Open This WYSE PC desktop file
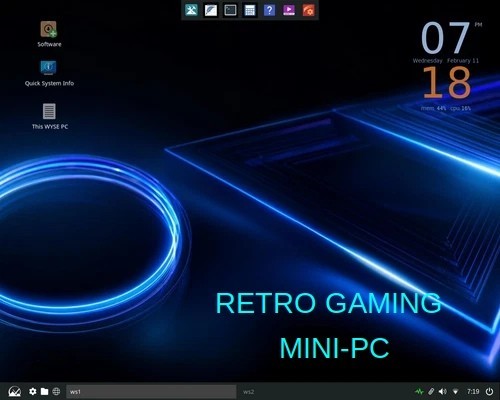The height and width of the screenshot is (400, 500). [x=50, y=116]
